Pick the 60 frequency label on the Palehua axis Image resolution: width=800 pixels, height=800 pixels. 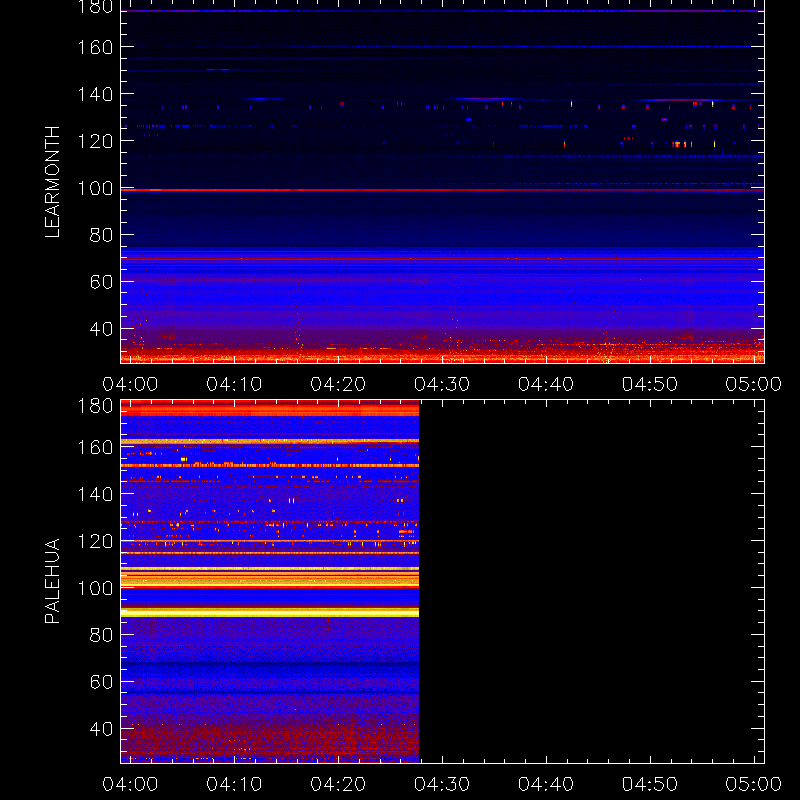[101, 682]
